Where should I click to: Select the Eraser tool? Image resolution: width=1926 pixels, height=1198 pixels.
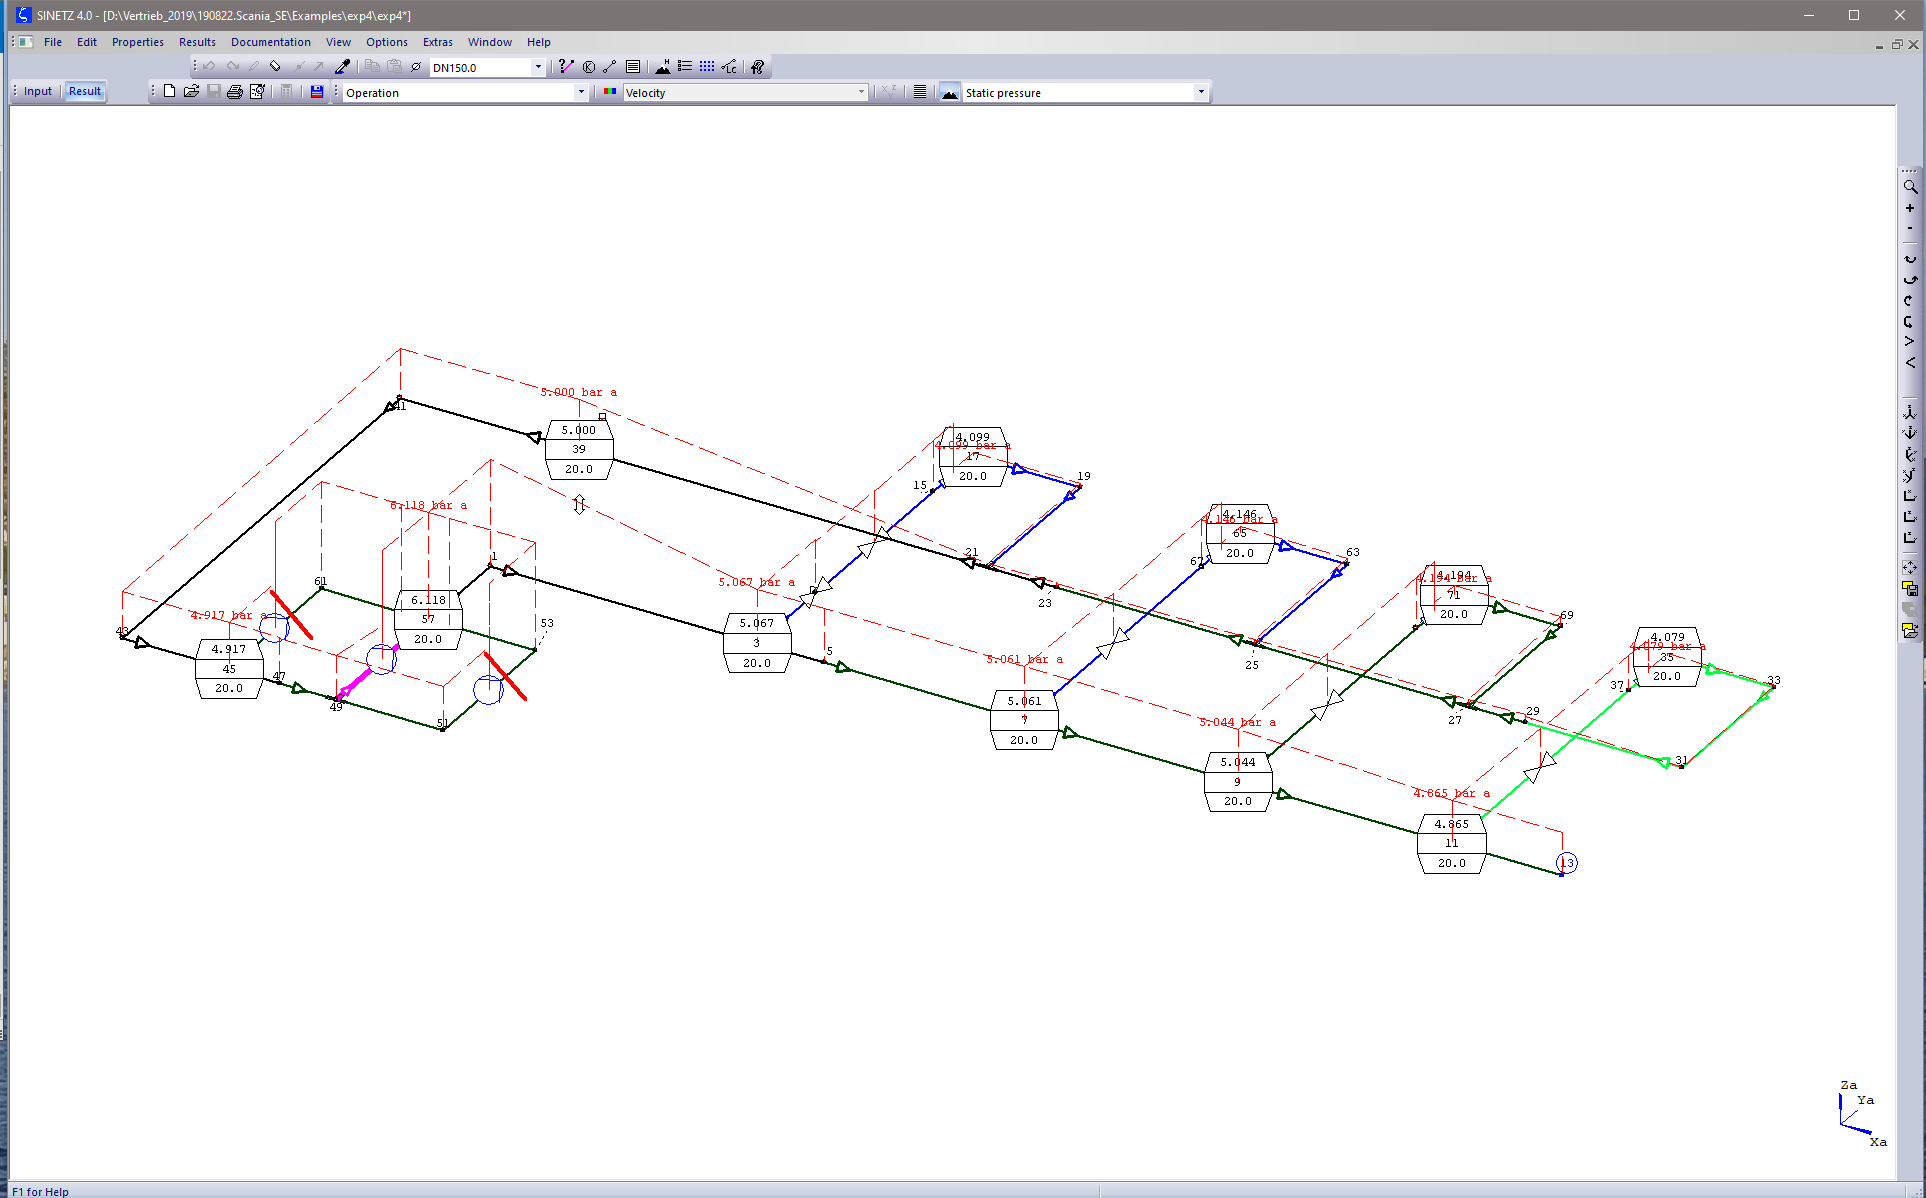click(x=275, y=67)
